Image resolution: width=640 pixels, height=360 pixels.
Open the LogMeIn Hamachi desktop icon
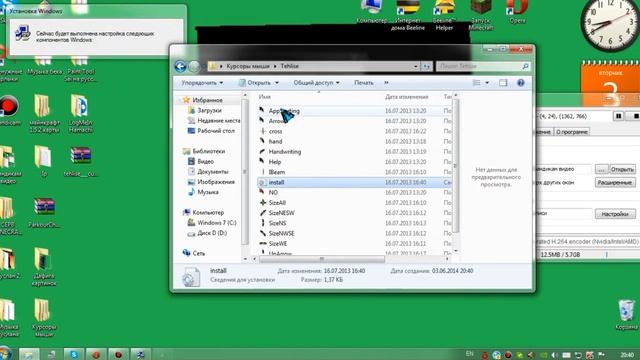(80, 113)
